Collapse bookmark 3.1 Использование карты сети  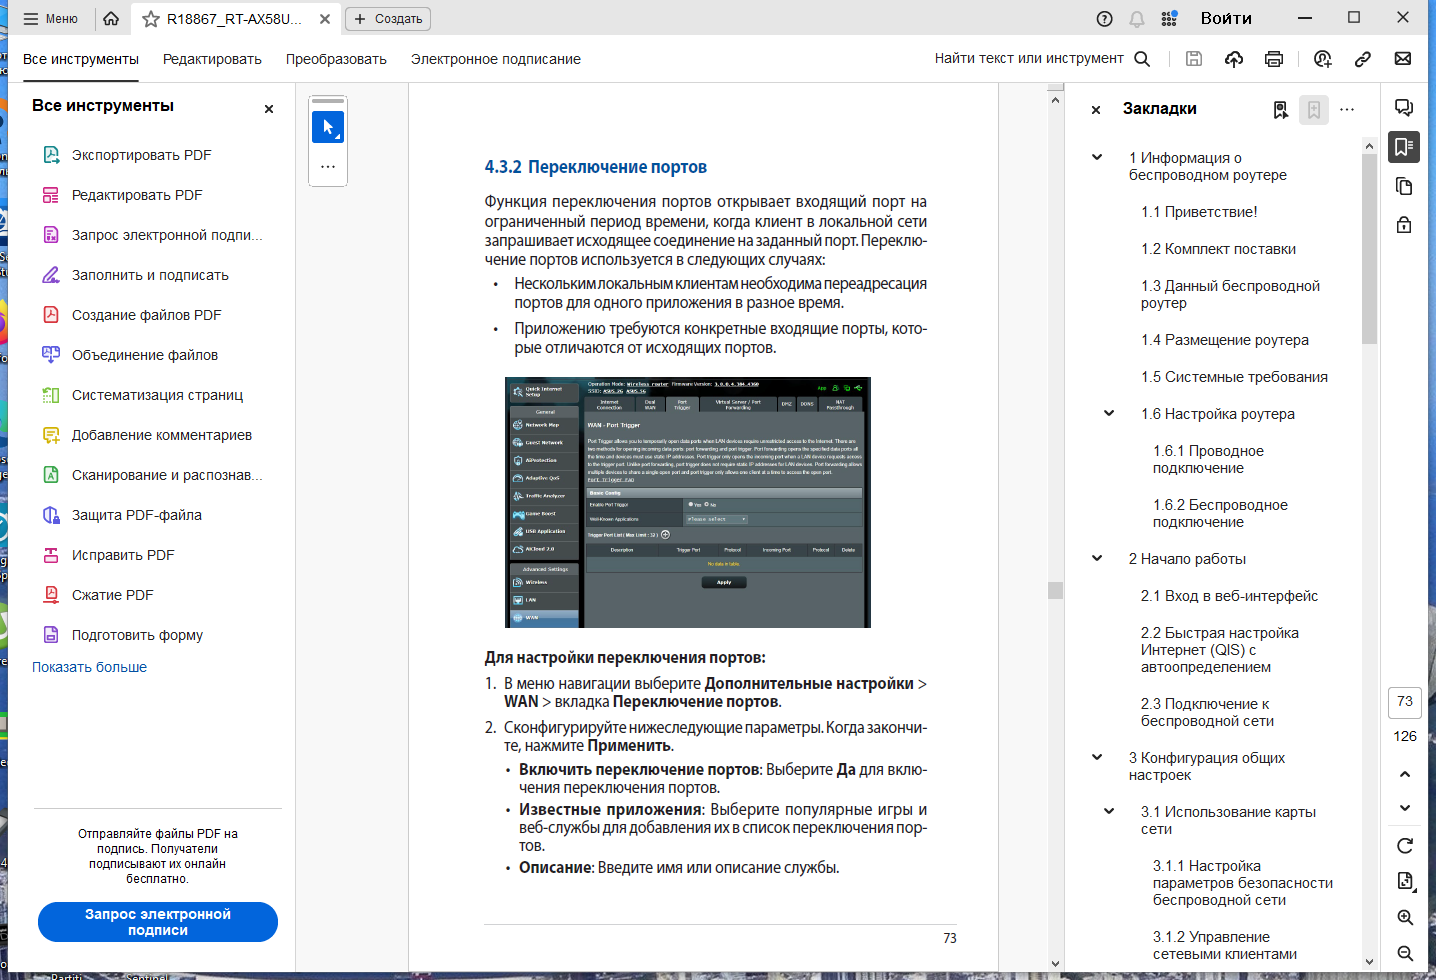(1109, 811)
